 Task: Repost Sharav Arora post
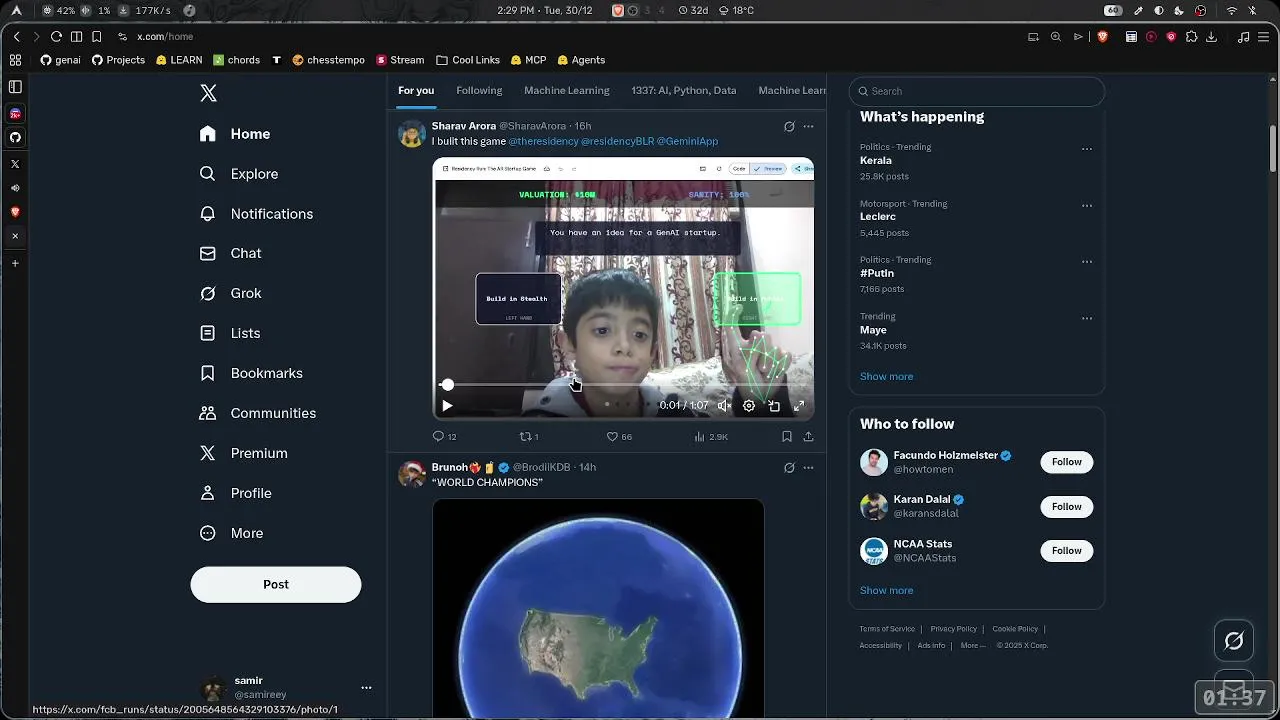tap(529, 437)
